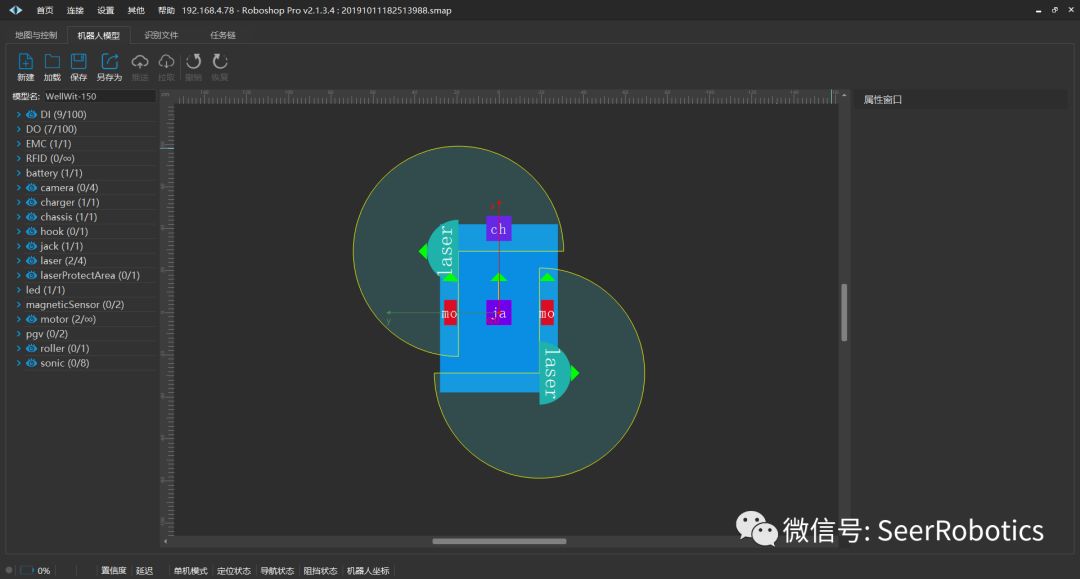Click 定位状态 in the status bar
Image resolution: width=1080 pixels, height=579 pixels.
pos(233,571)
